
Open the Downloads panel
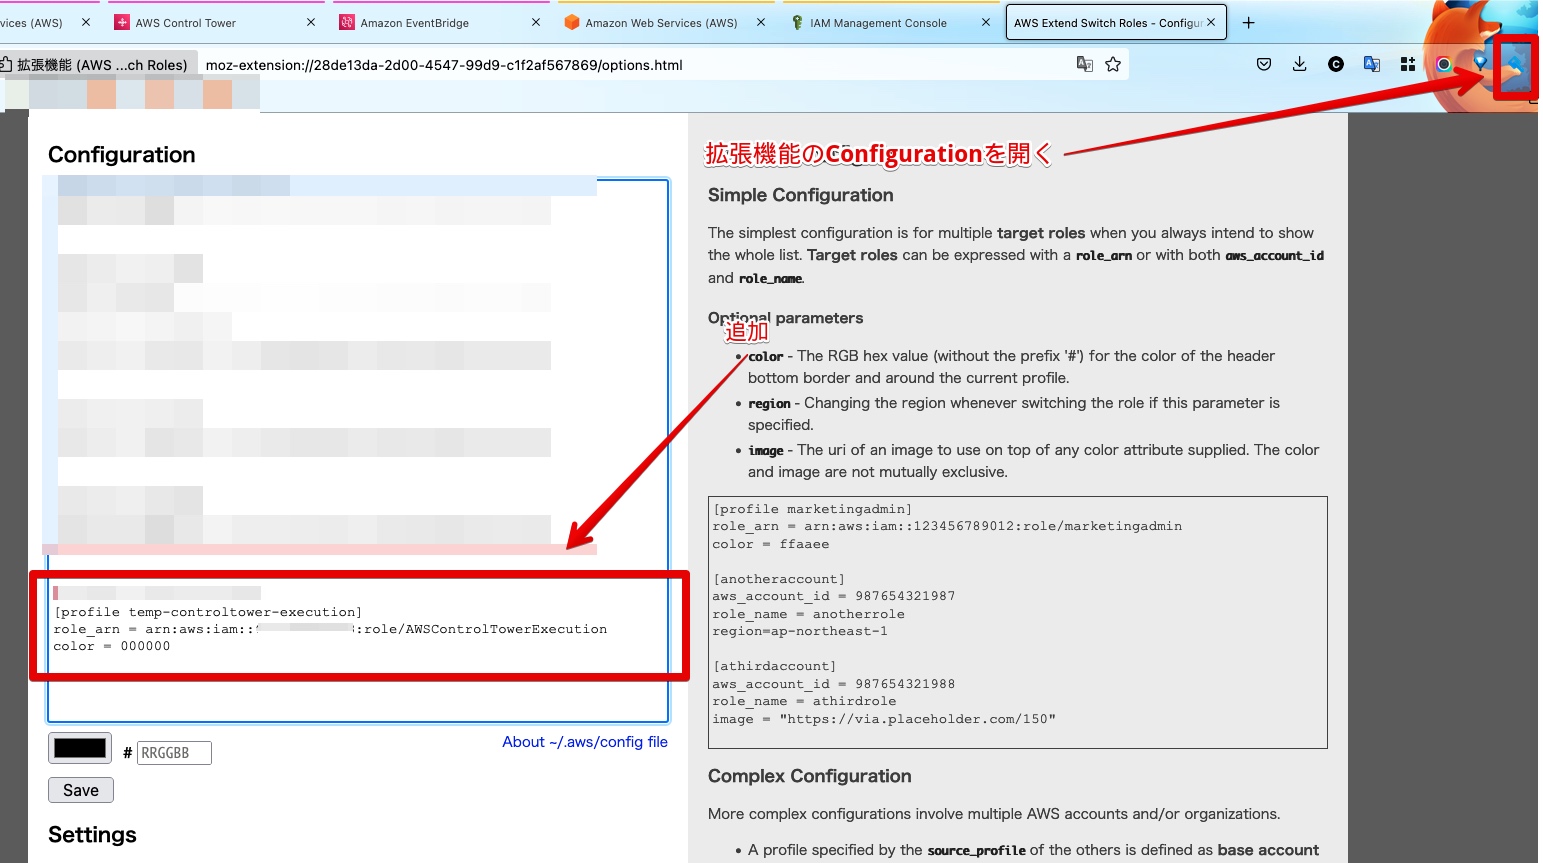click(1299, 63)
